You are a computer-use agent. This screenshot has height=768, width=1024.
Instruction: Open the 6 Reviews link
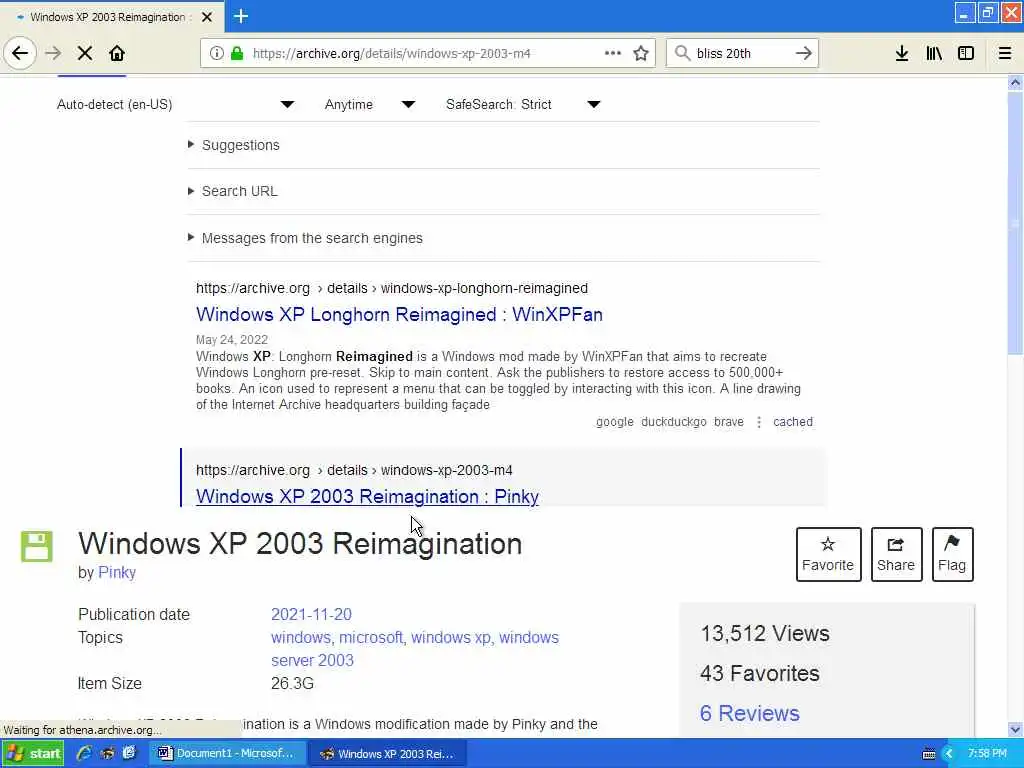pyautogui.click(x=750, y=713)
